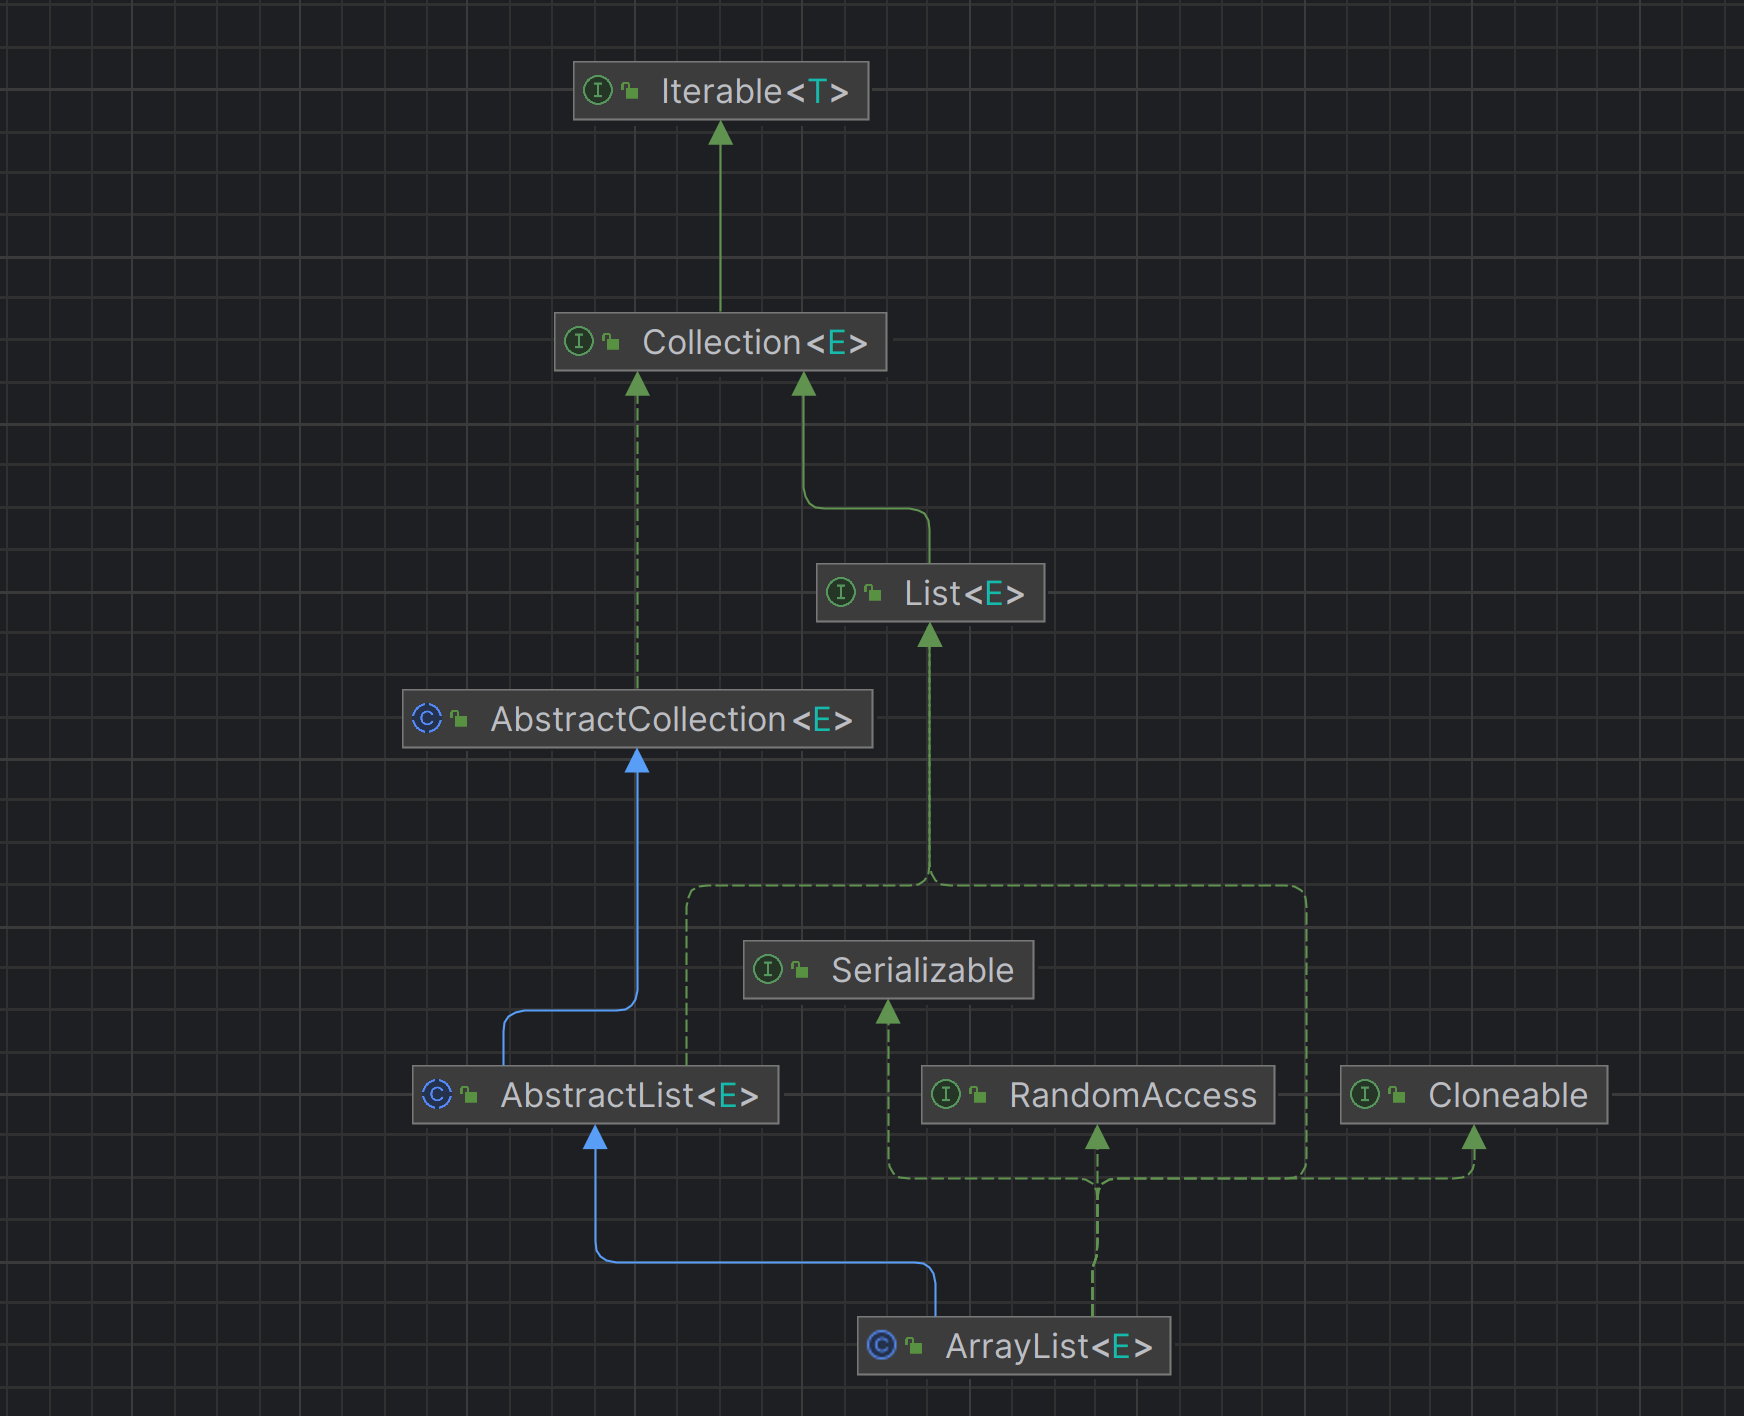1744x1416 pixels.
Task: Click the class icon on ArrayList<E>
Action: (x=881, y=1346)
